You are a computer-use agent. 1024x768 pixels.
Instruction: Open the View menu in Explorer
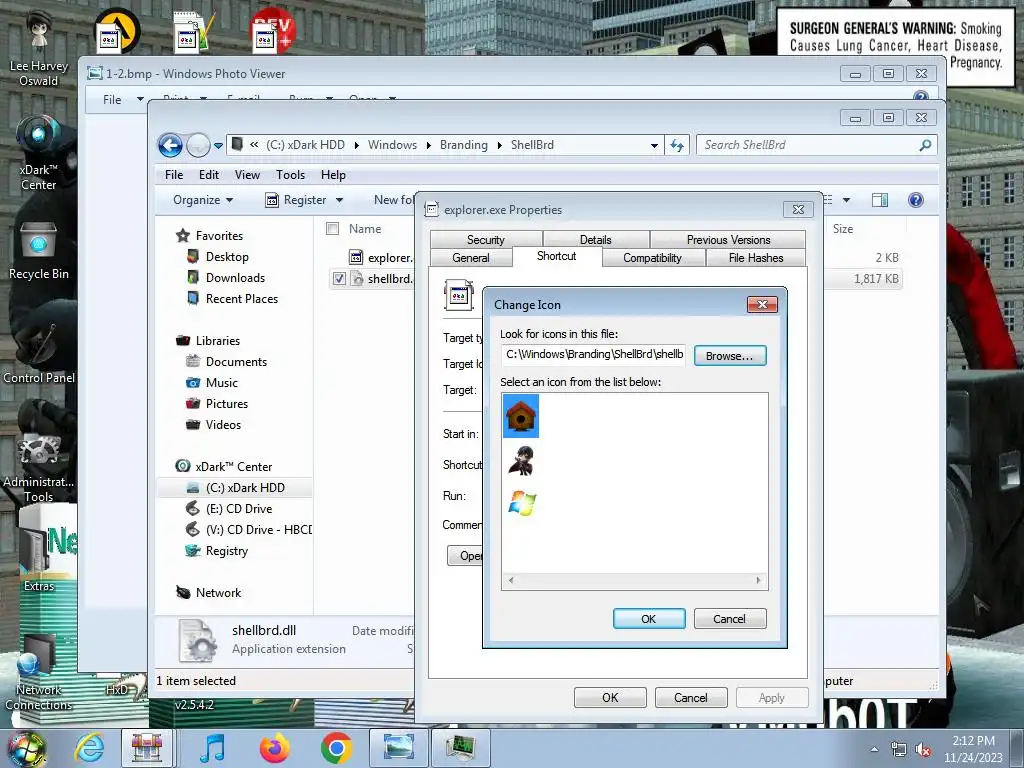248,175
